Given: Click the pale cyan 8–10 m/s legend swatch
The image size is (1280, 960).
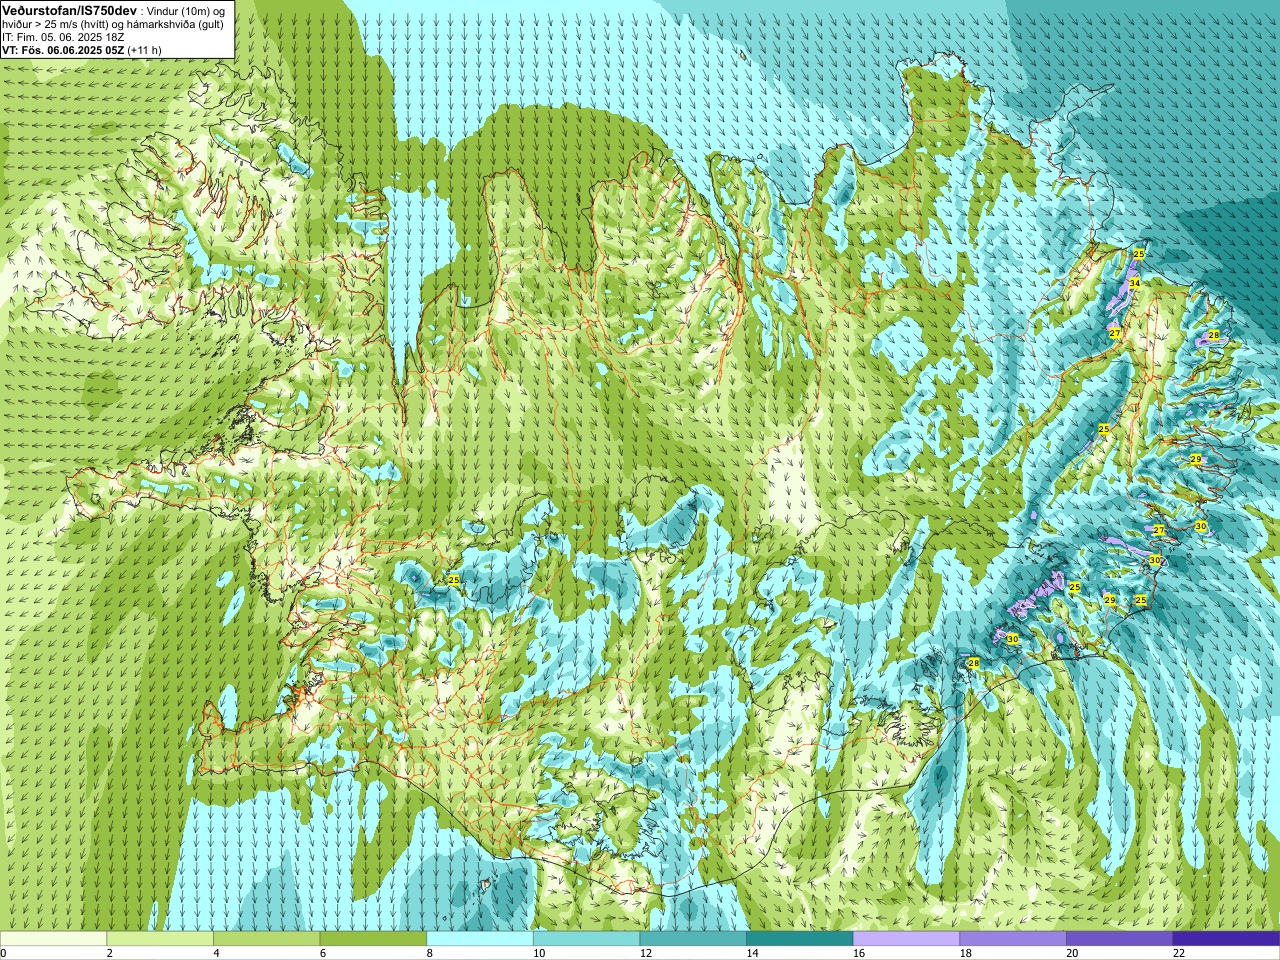Looking at the screenshot, I should click(x=480, y=939).
